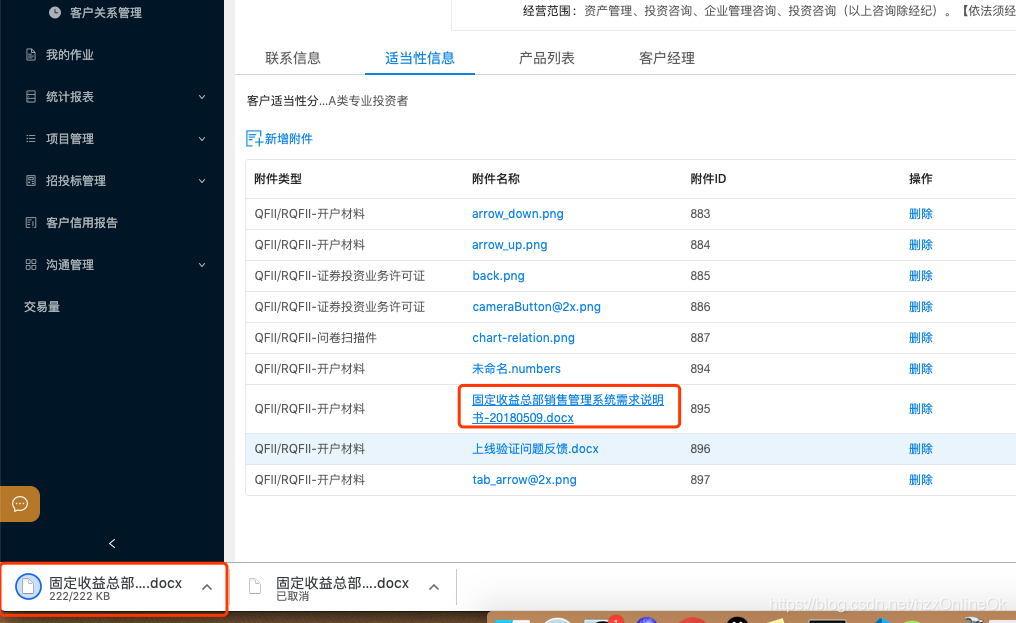Open options chevron for 已取消 download
This screenshot has width=1016, height=623.
434,587
